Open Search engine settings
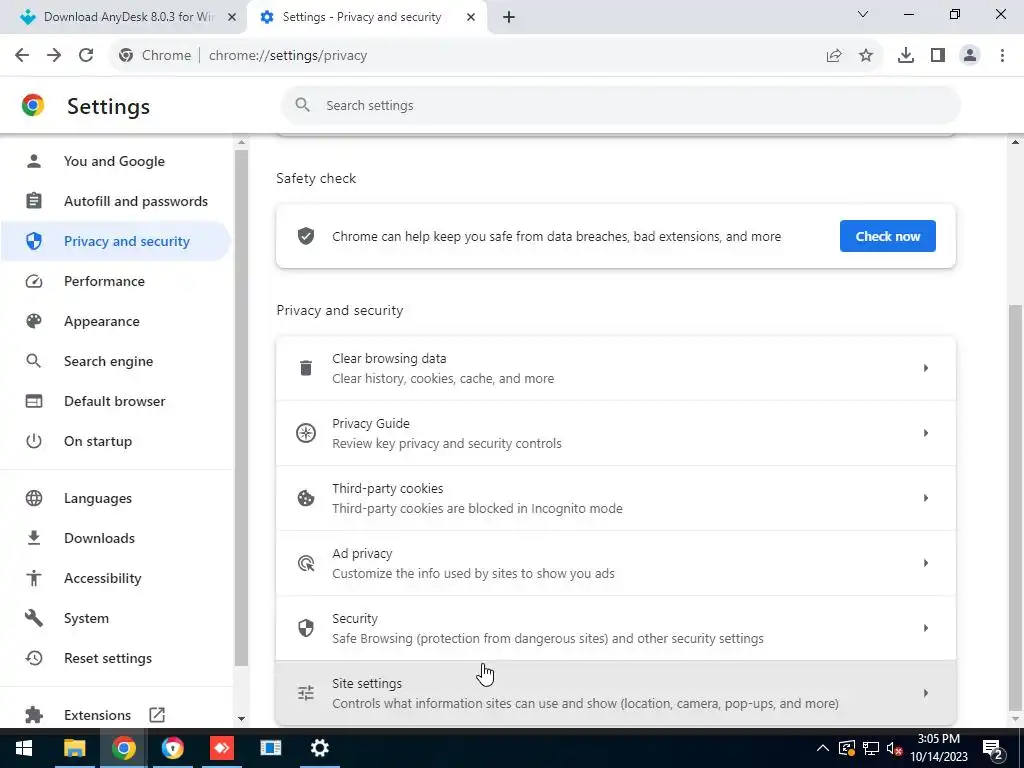This screenshot has width=1024, height=768. click(116, 361)
